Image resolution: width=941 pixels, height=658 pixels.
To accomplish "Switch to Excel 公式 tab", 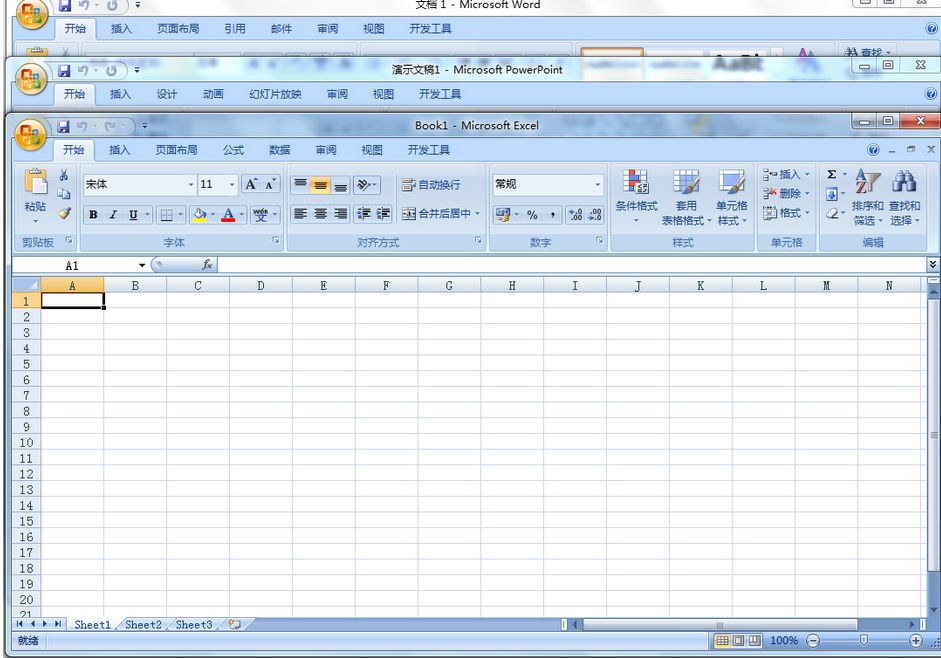I will point(233,150).
